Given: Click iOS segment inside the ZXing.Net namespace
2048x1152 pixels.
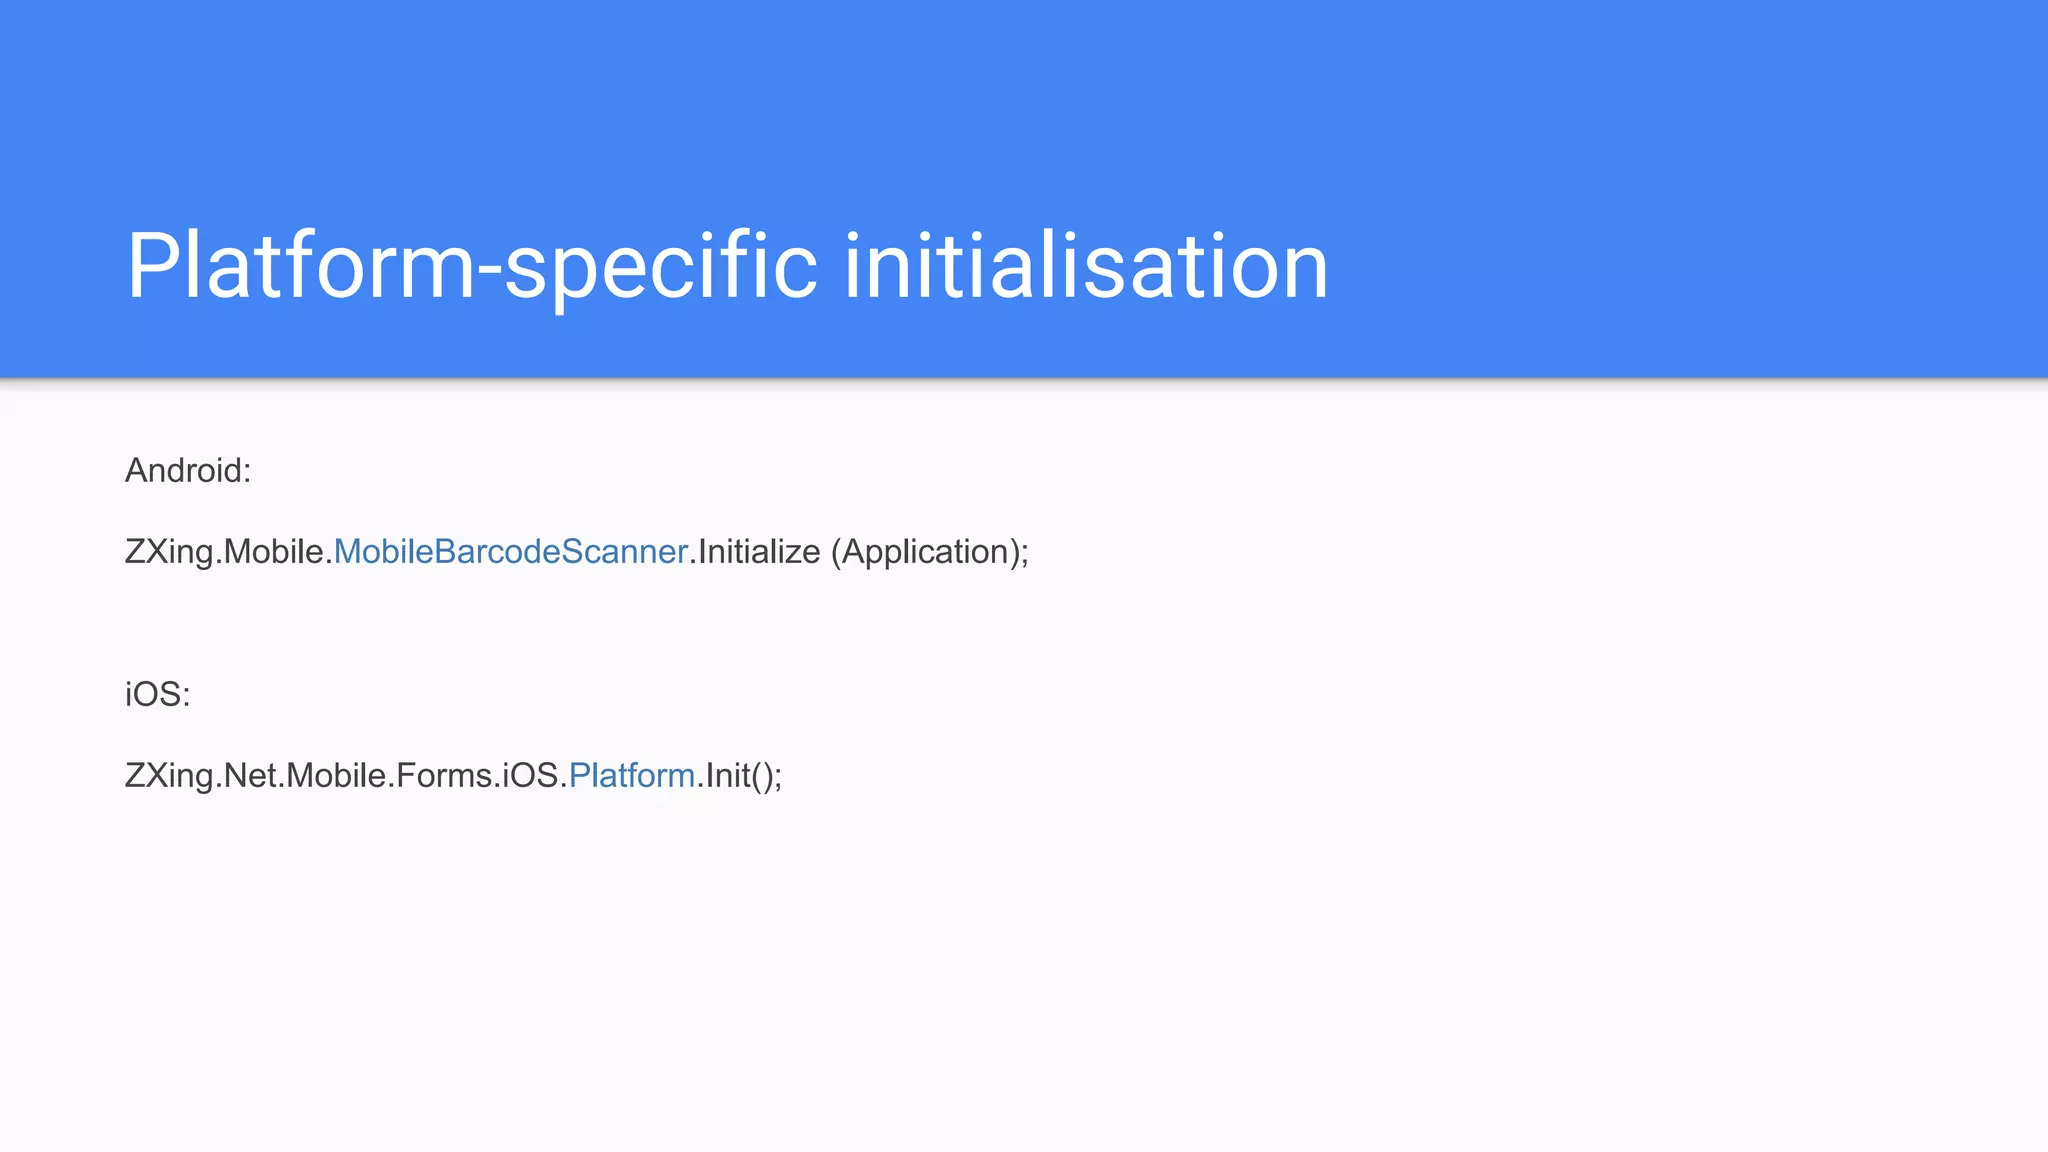Looking at the screenshot, I should (530, 776).
